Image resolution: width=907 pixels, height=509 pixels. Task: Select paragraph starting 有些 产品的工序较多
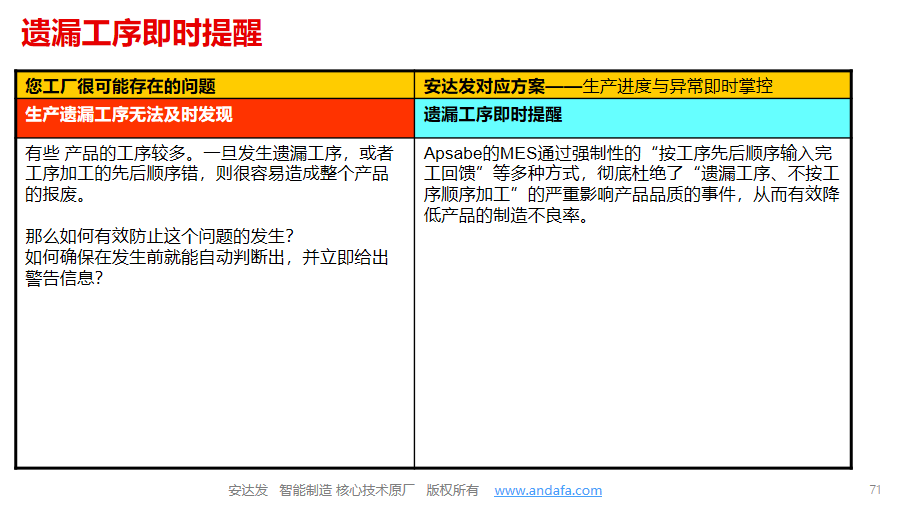click(x=209, y=174)
